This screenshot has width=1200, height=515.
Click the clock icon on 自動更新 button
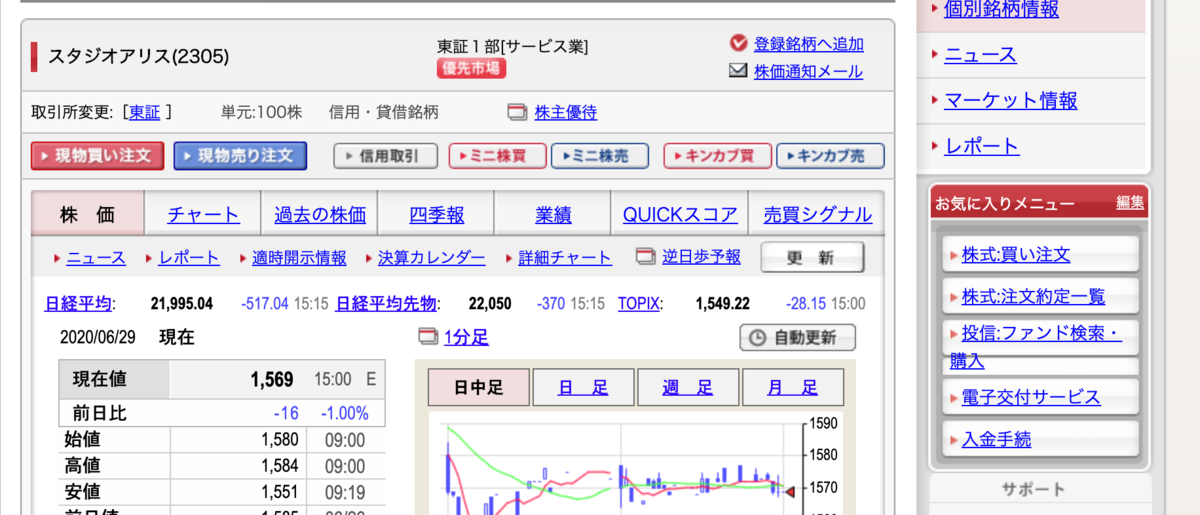click(759, 338)
